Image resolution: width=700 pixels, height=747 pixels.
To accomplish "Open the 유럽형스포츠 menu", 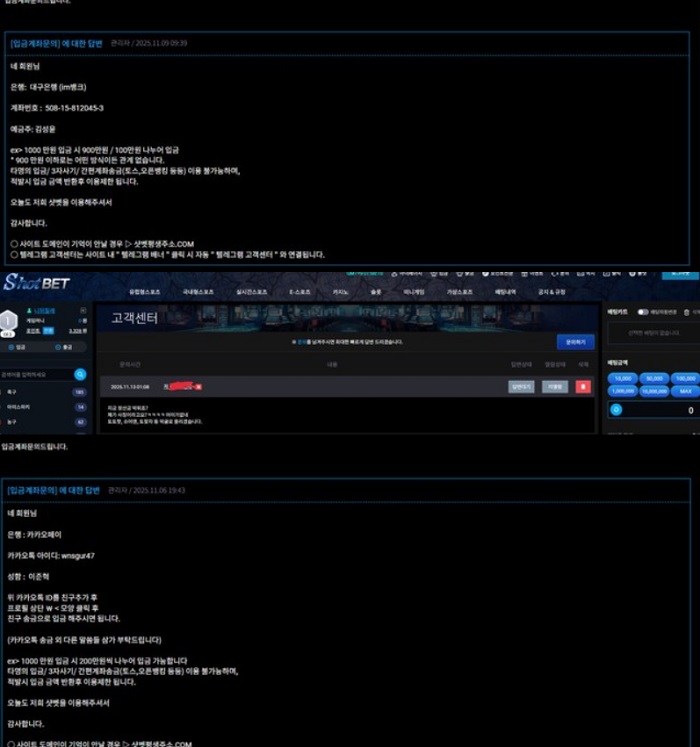I will click(144, 291).
